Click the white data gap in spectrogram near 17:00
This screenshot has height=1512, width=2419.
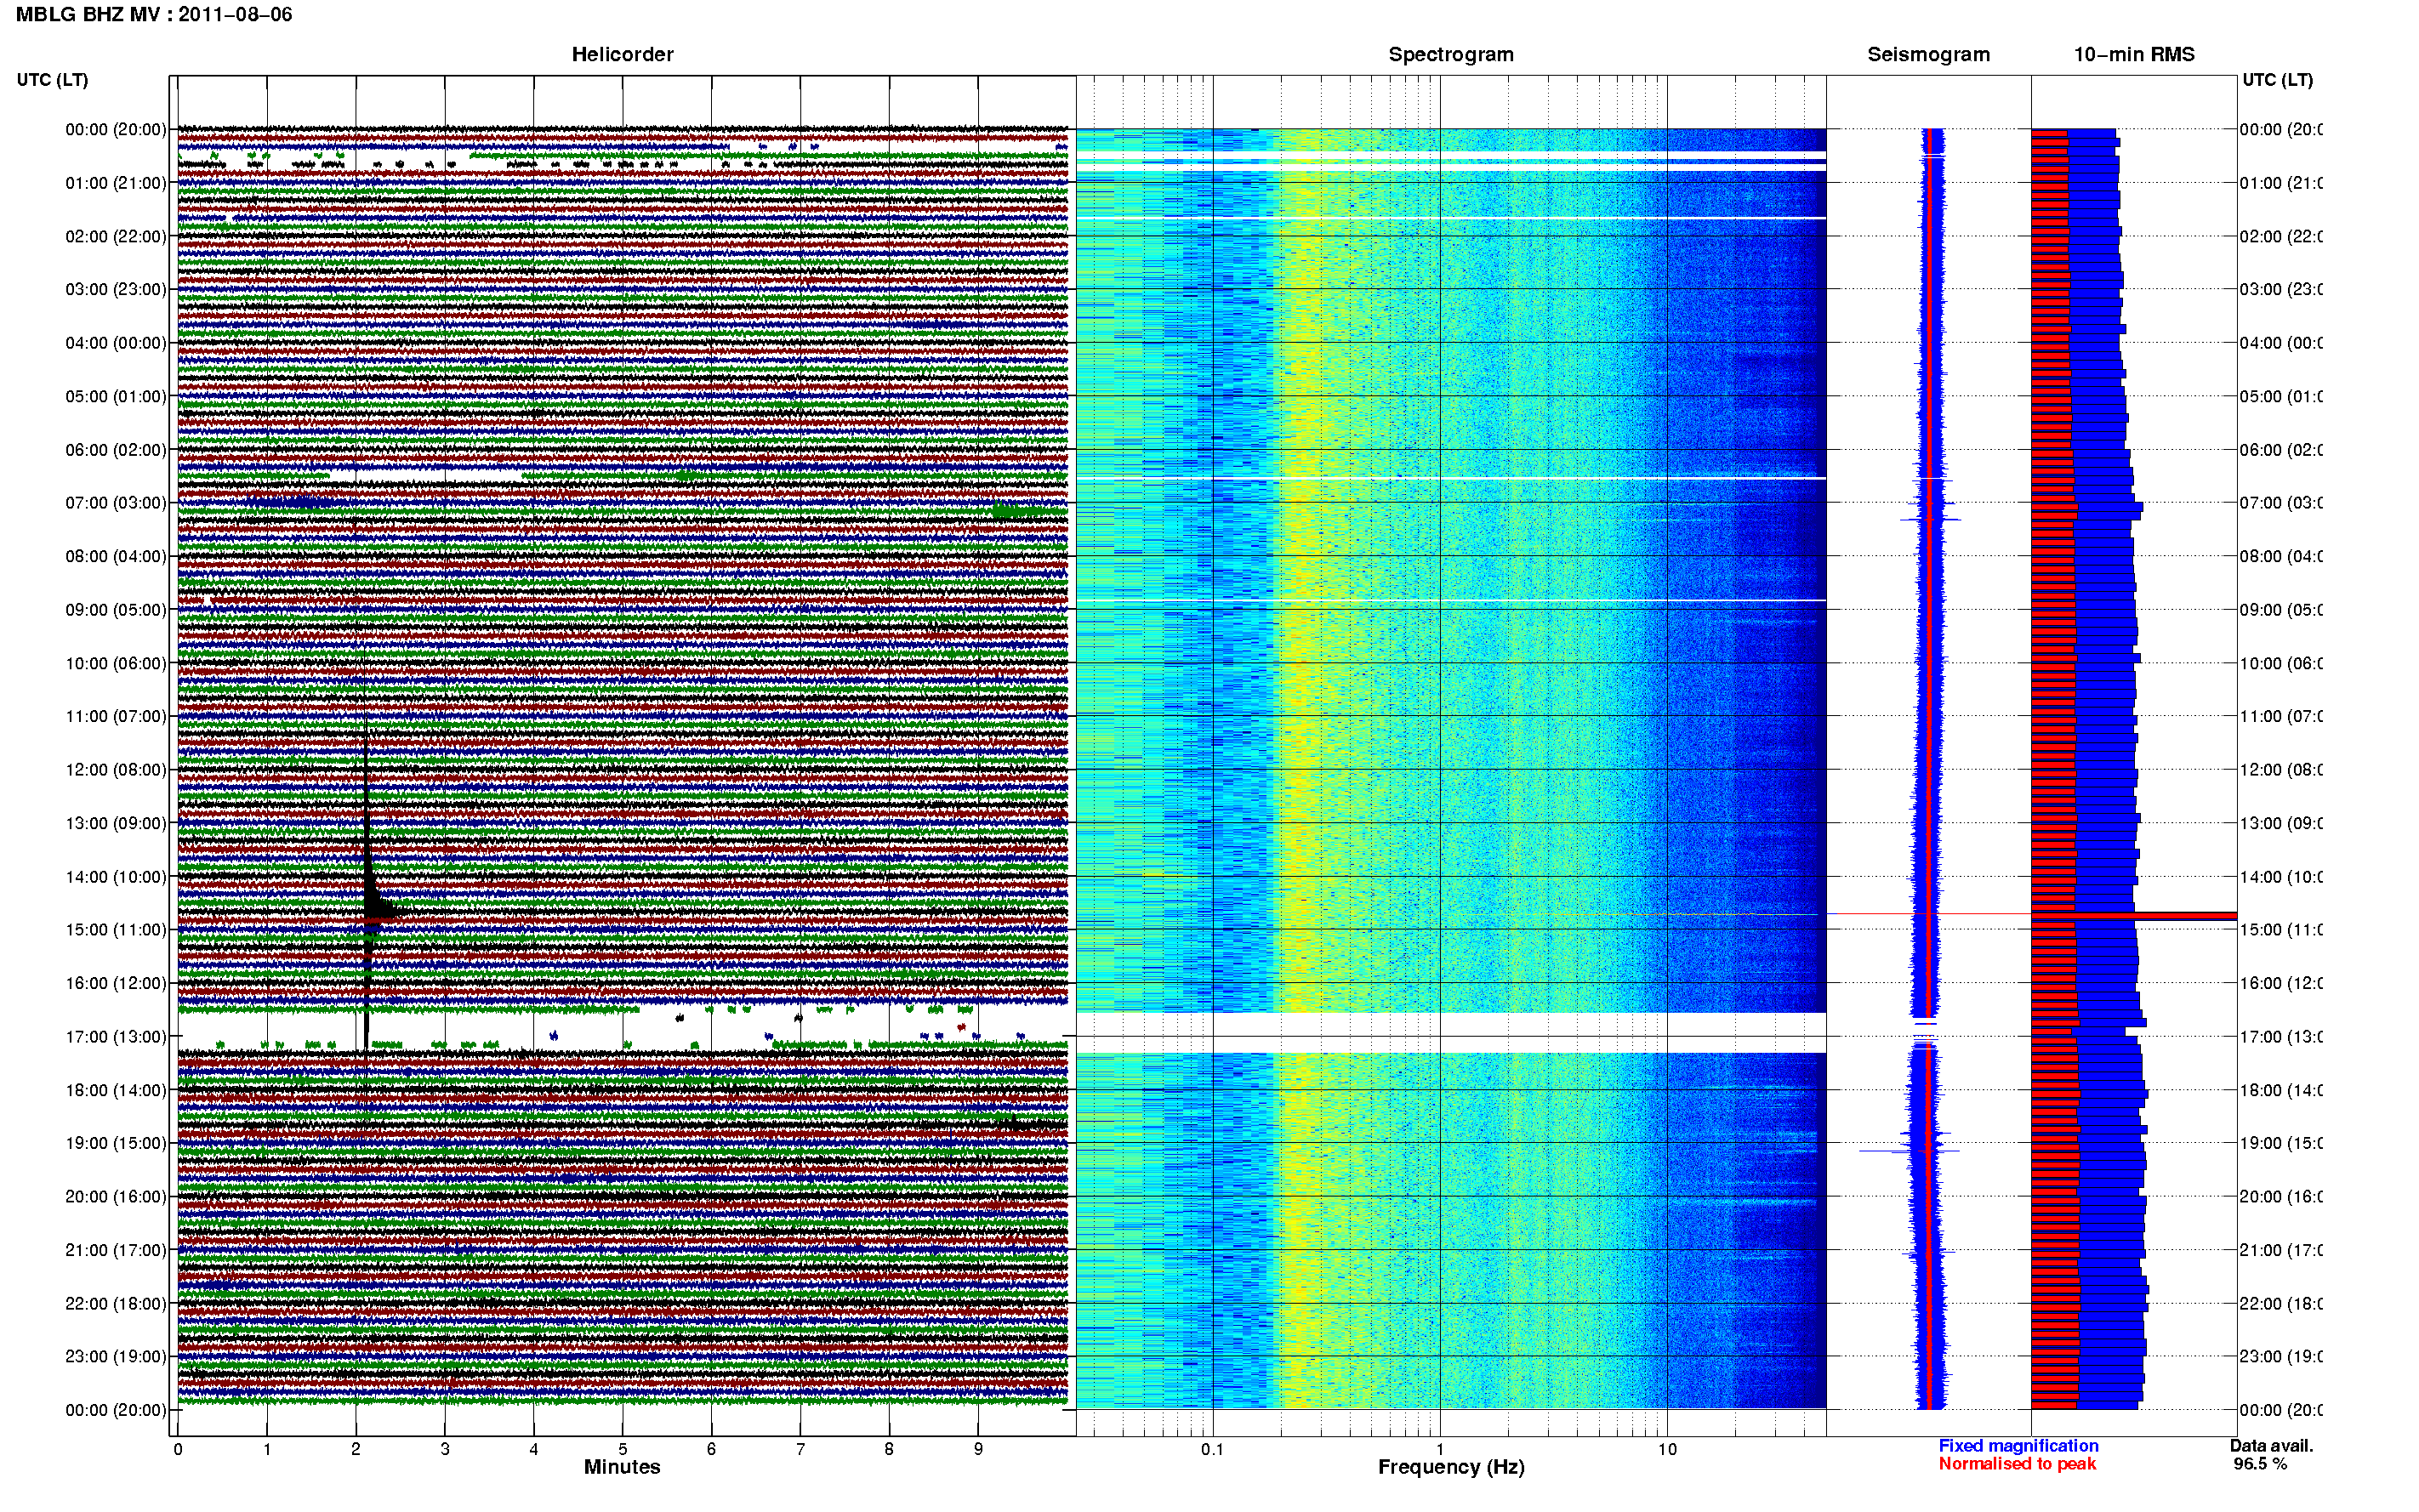1451,1033
